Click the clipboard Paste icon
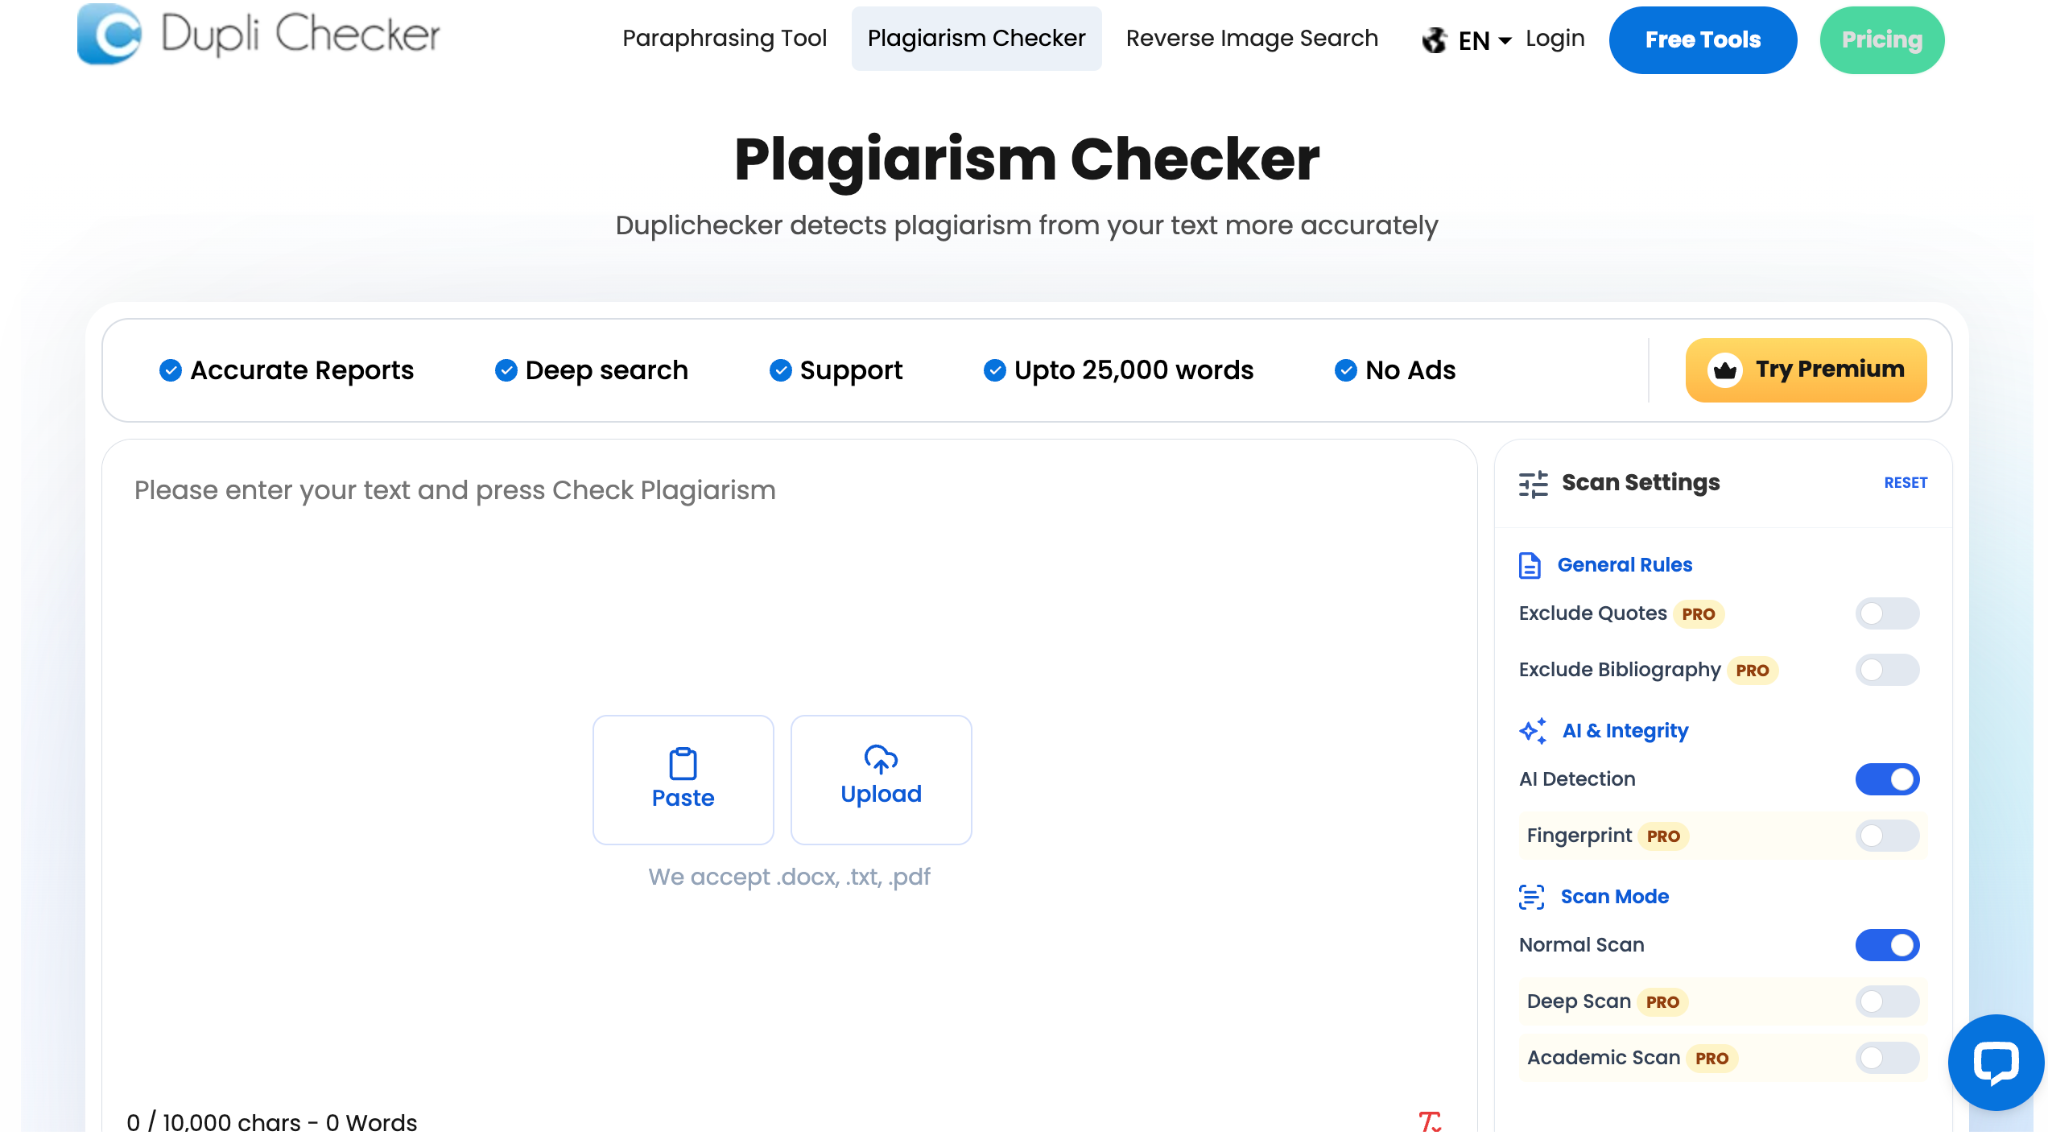Image resolution: width=2048 pixels, height=1132 pixels. (x=683, y=764)
